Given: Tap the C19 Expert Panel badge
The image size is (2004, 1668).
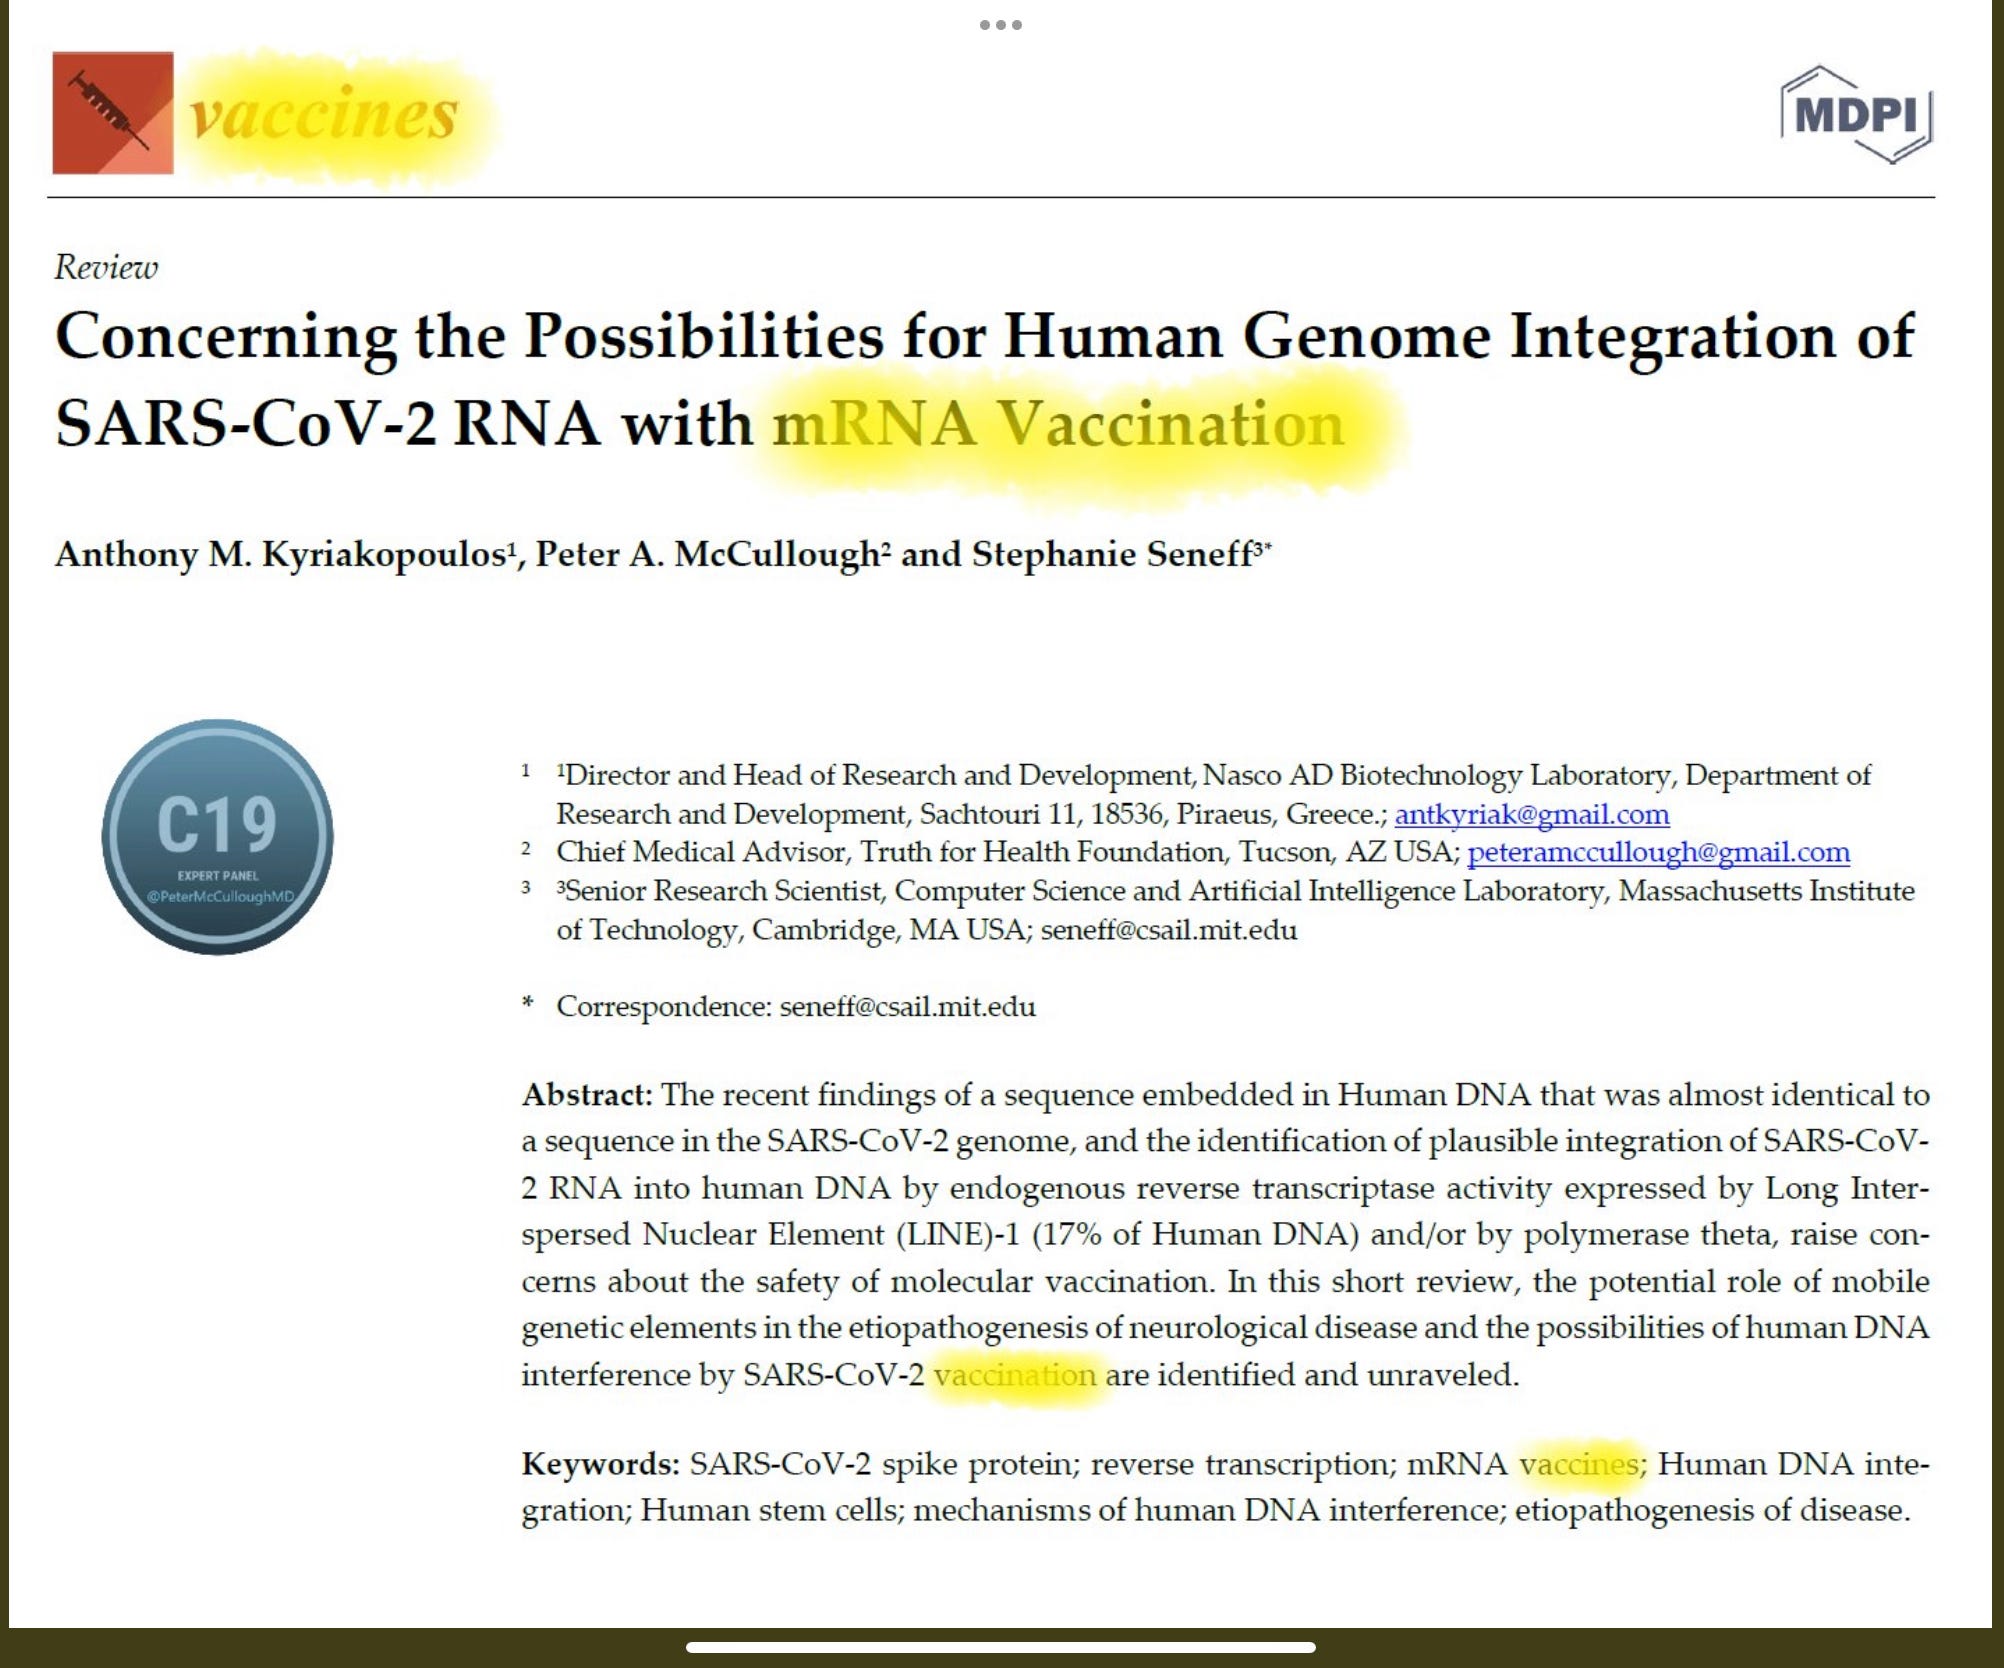Looking at the screenshot, I should pyautogui.click(x=218, y=837).
